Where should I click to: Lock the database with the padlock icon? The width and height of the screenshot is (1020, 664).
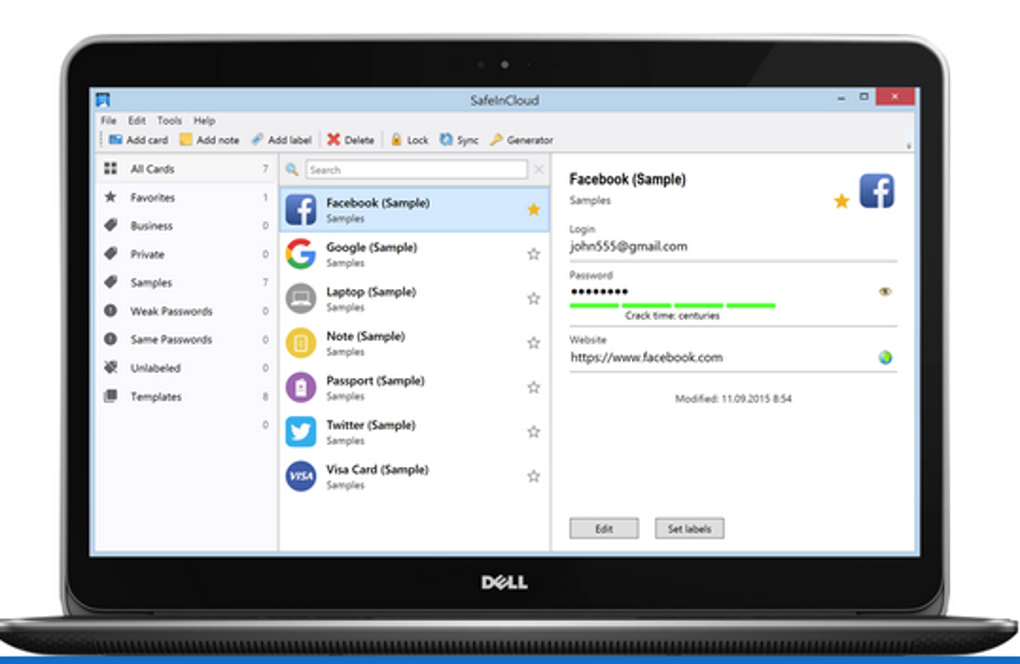coord(396,140)
